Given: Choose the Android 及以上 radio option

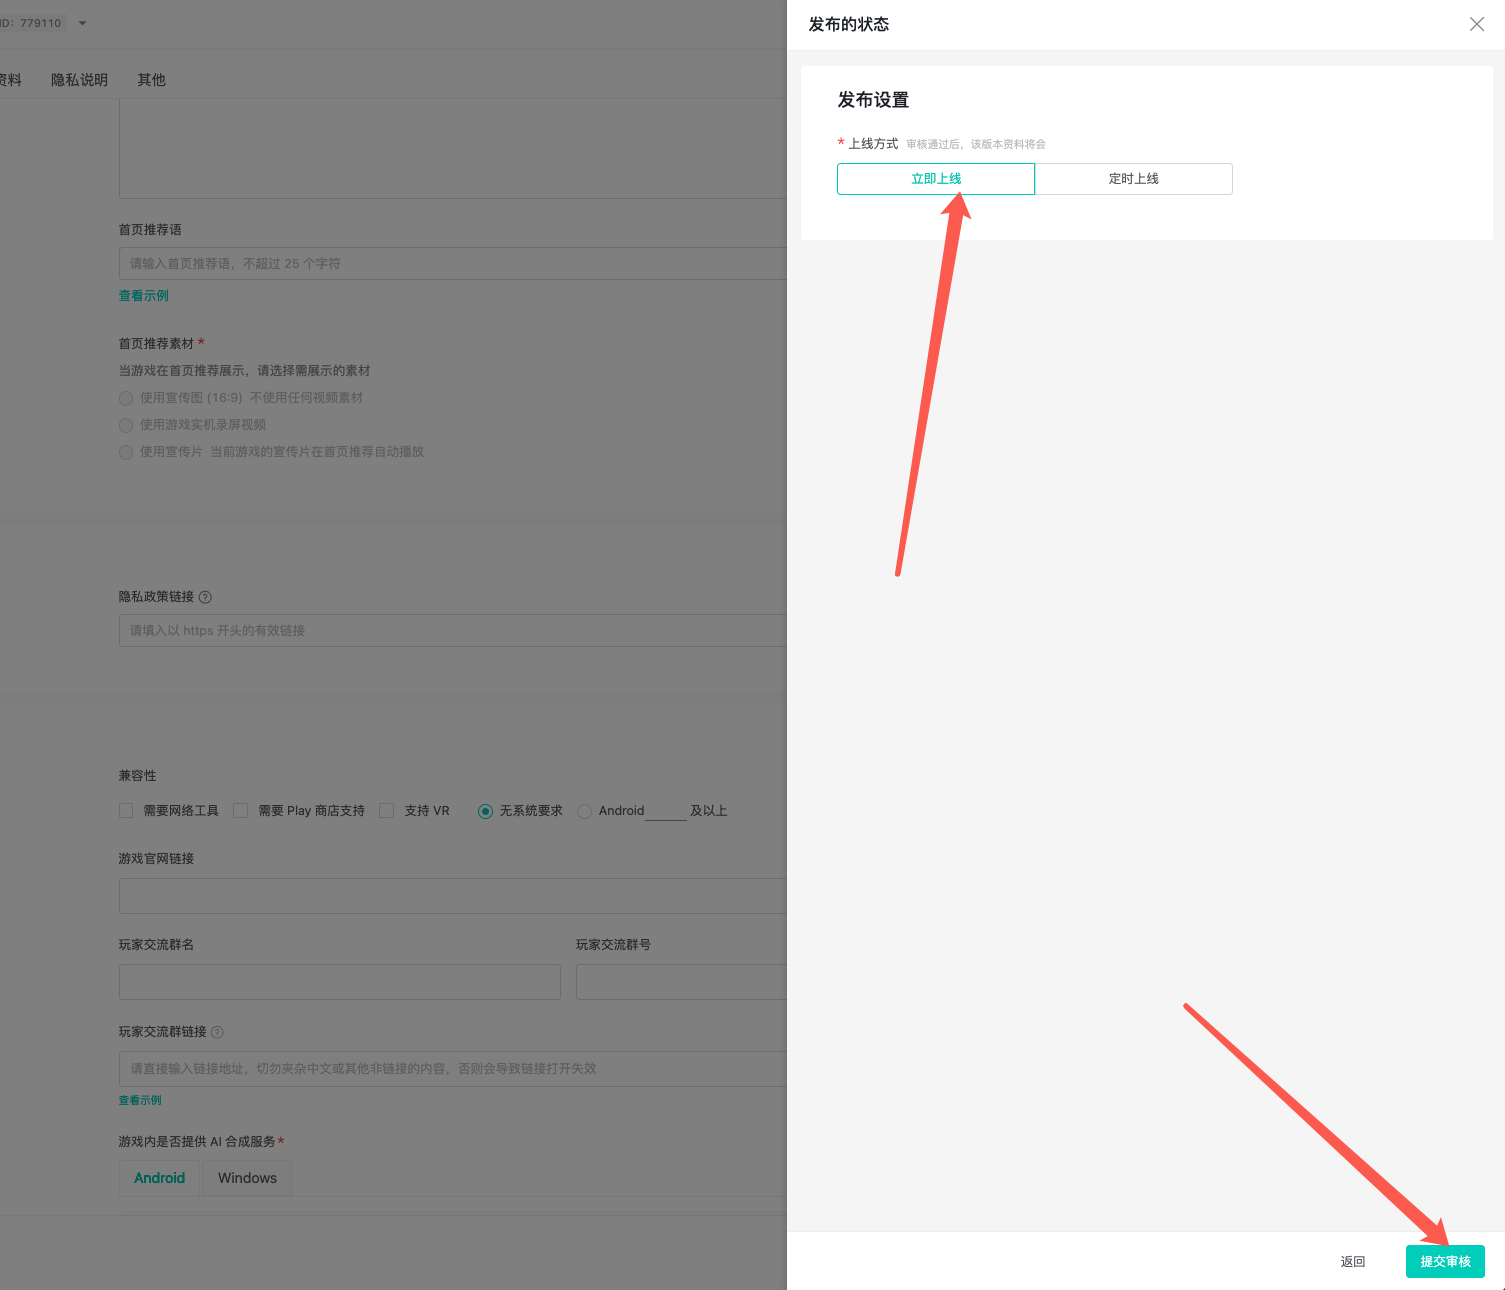Looking at the screenshot, I should pos(585,811).
